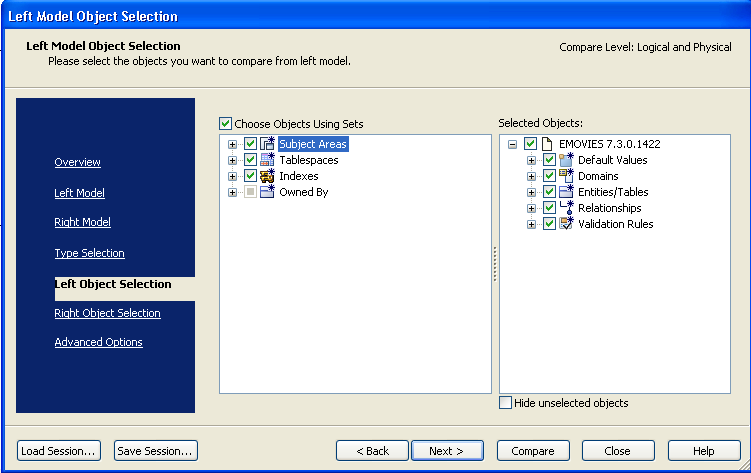This screenshot has height=473, width=751.
Task: Open the Advanced Options step
Action: point(98,342)
